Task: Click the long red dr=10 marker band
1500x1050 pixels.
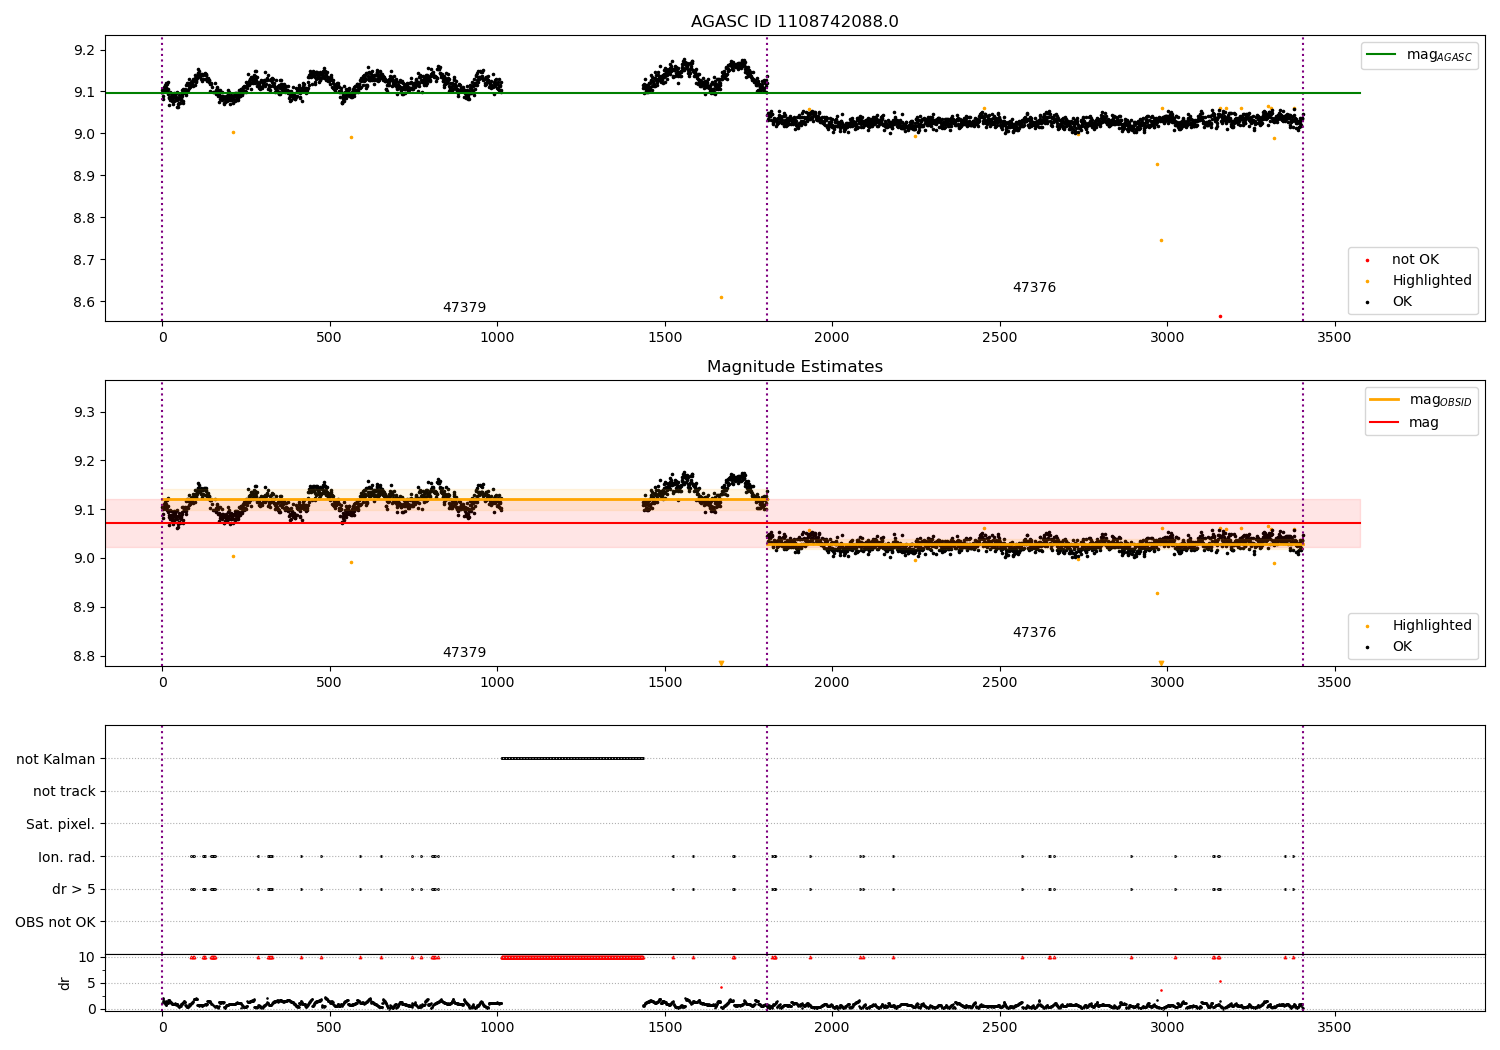Action: tap(572, 958)
